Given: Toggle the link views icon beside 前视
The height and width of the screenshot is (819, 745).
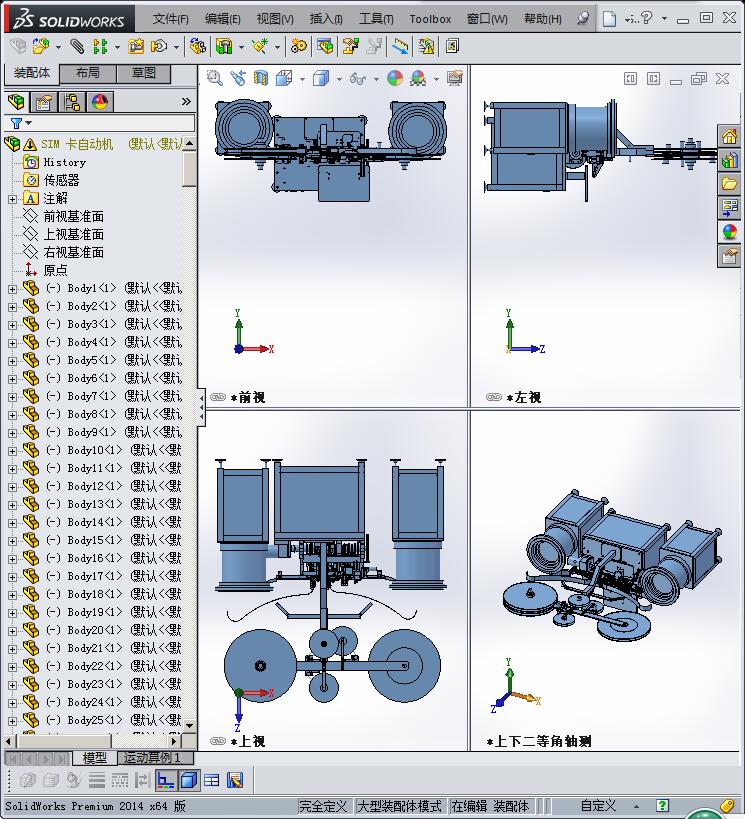Looking at the screenshot, I should pyautogui.click(x=217, y=397).
